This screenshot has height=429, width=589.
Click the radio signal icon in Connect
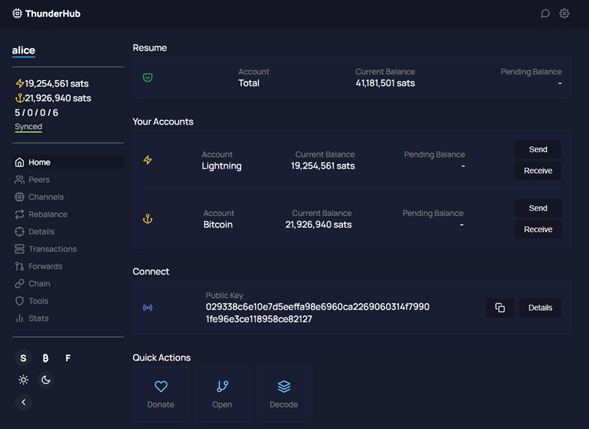[148, 308]
